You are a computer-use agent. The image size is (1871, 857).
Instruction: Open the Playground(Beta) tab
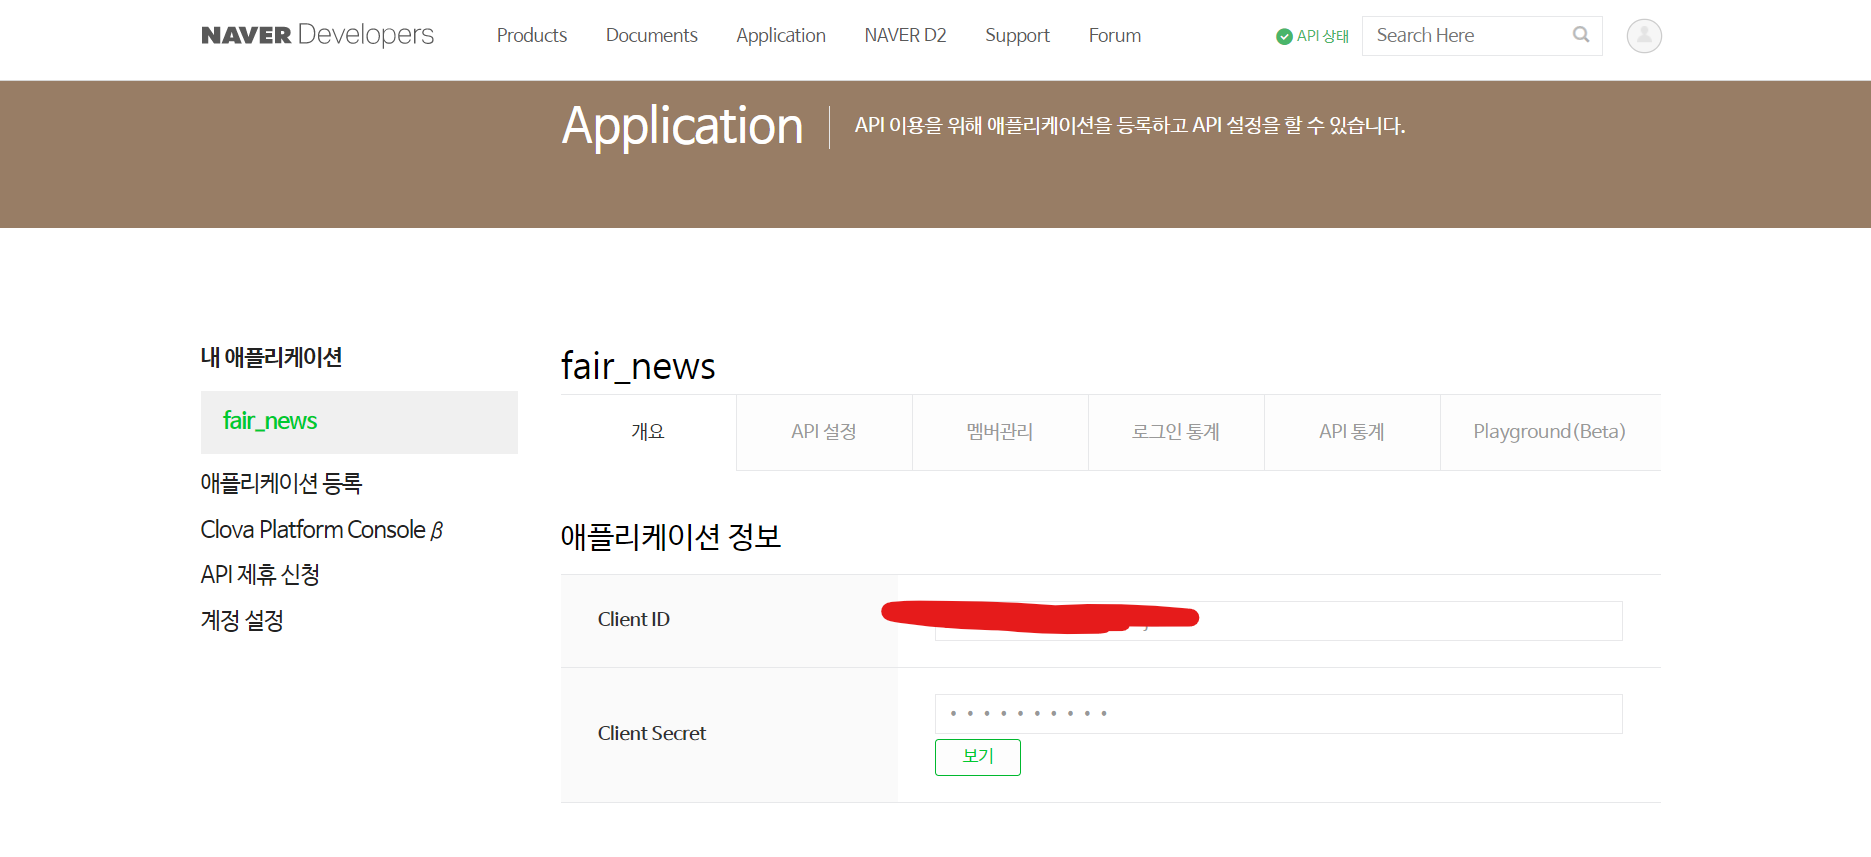point(1550,432)
